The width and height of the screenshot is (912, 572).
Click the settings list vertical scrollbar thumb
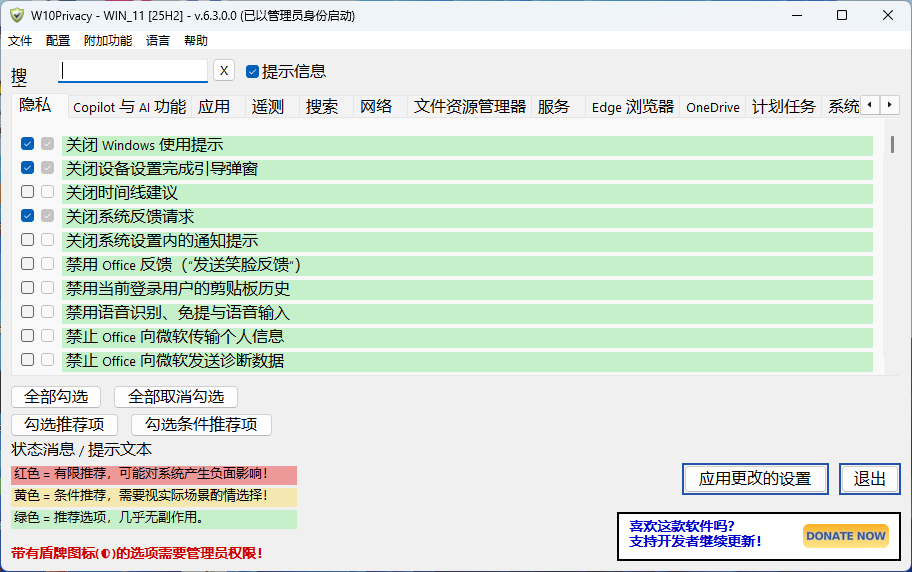892,144
